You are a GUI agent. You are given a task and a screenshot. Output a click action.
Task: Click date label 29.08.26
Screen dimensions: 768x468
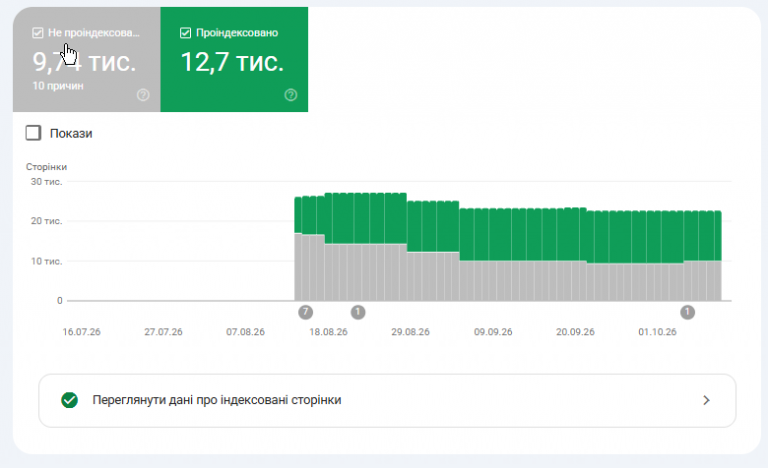(410, 332)
